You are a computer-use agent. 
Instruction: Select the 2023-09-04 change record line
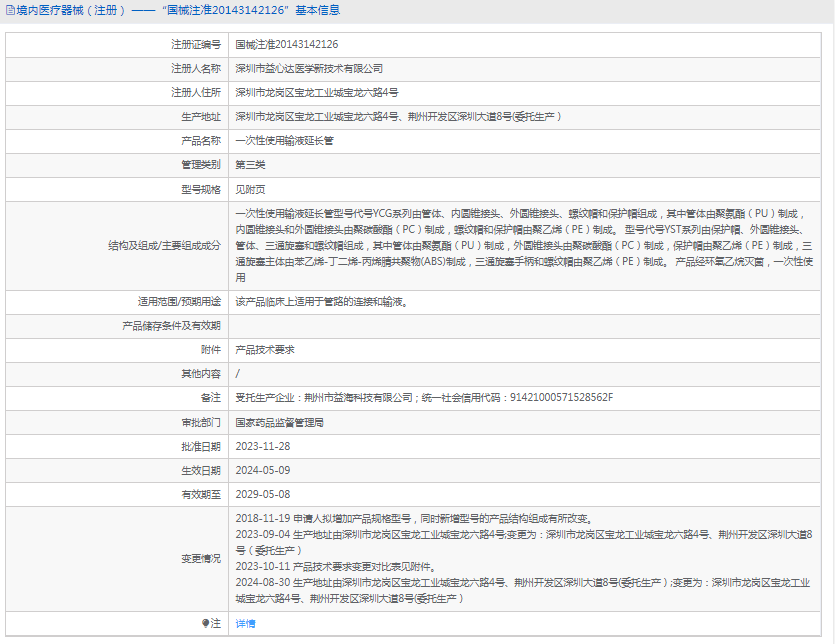(x=524, y=542)
